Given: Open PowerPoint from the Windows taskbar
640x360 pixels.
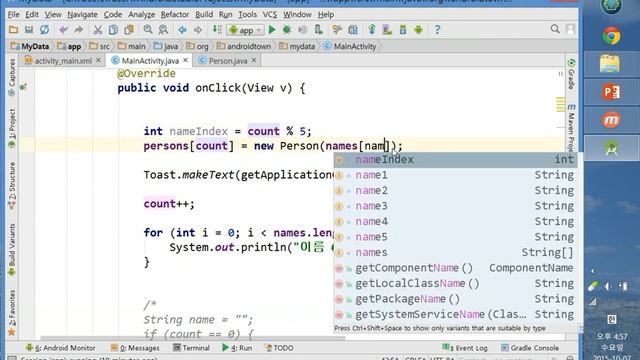Looking at the screenshot, I should [x=611, y=92].
